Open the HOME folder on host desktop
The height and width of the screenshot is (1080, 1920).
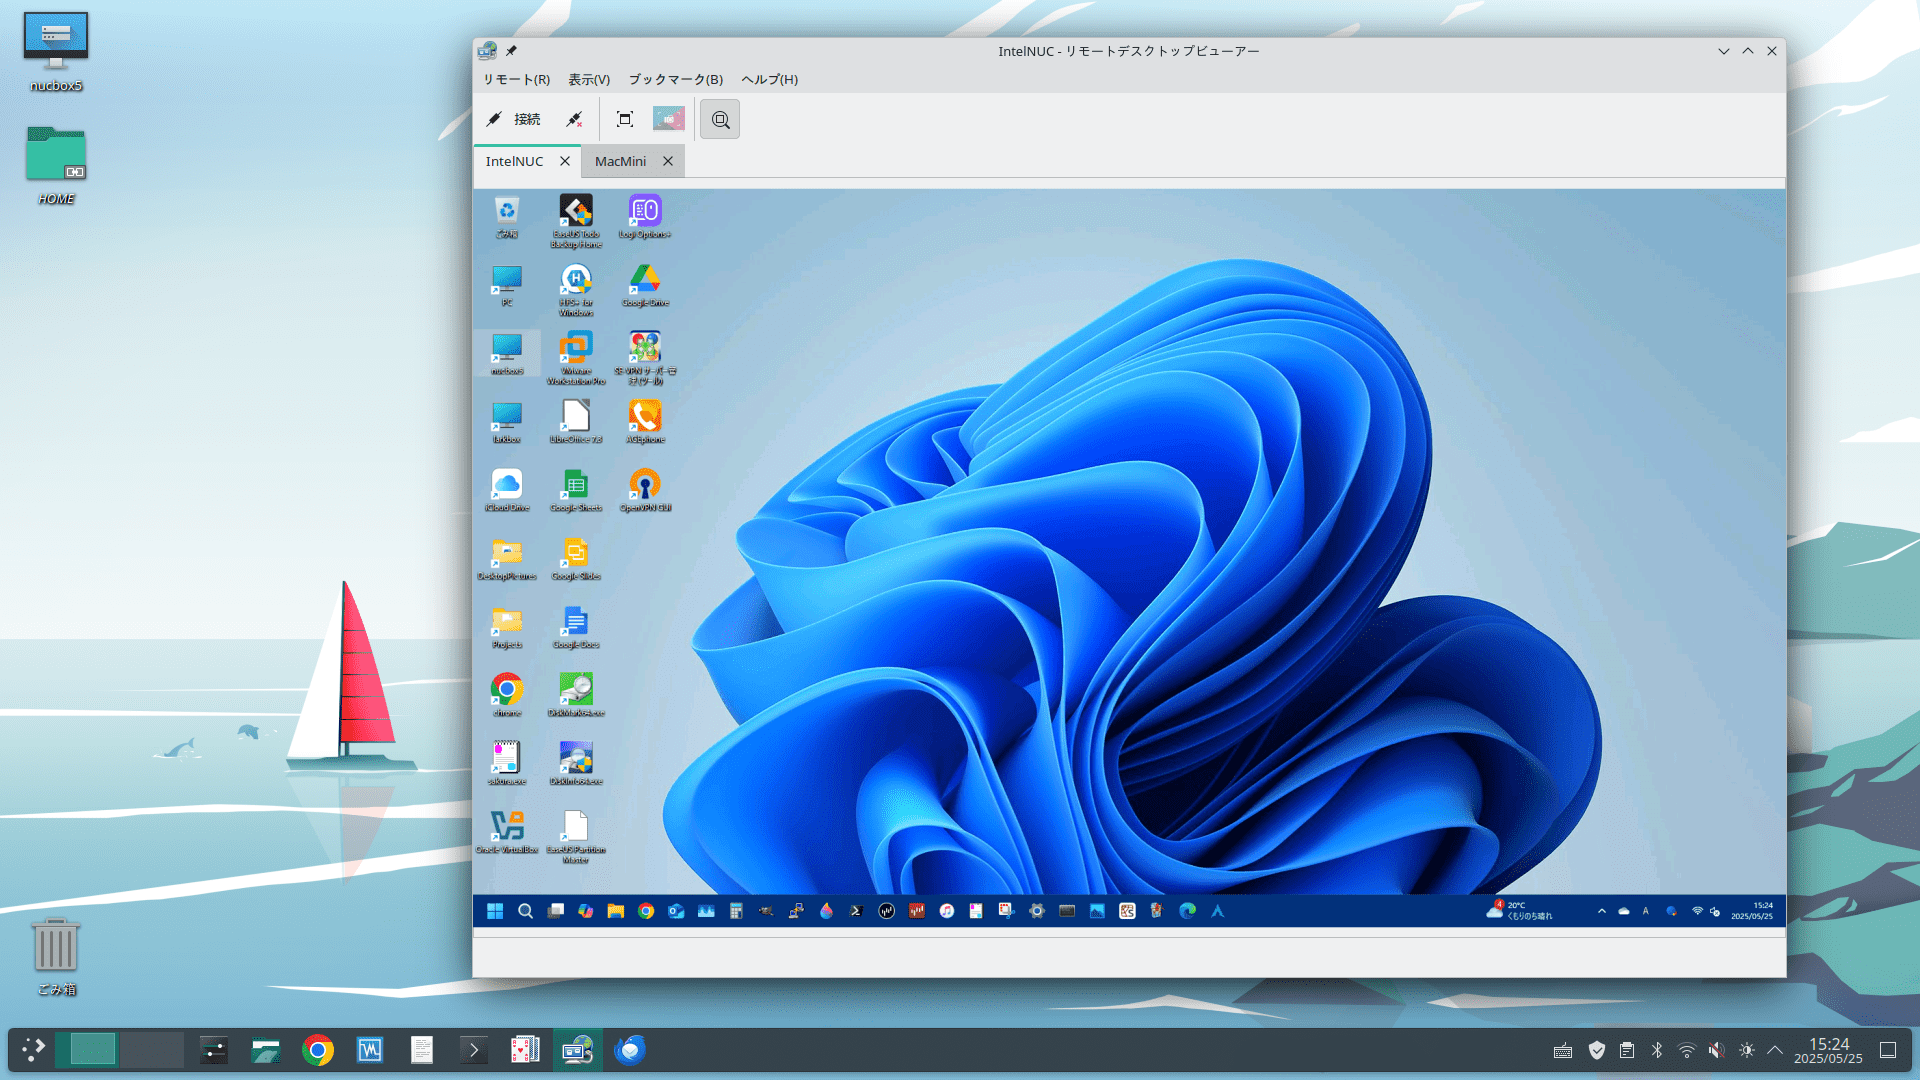(x=56, y=165)
